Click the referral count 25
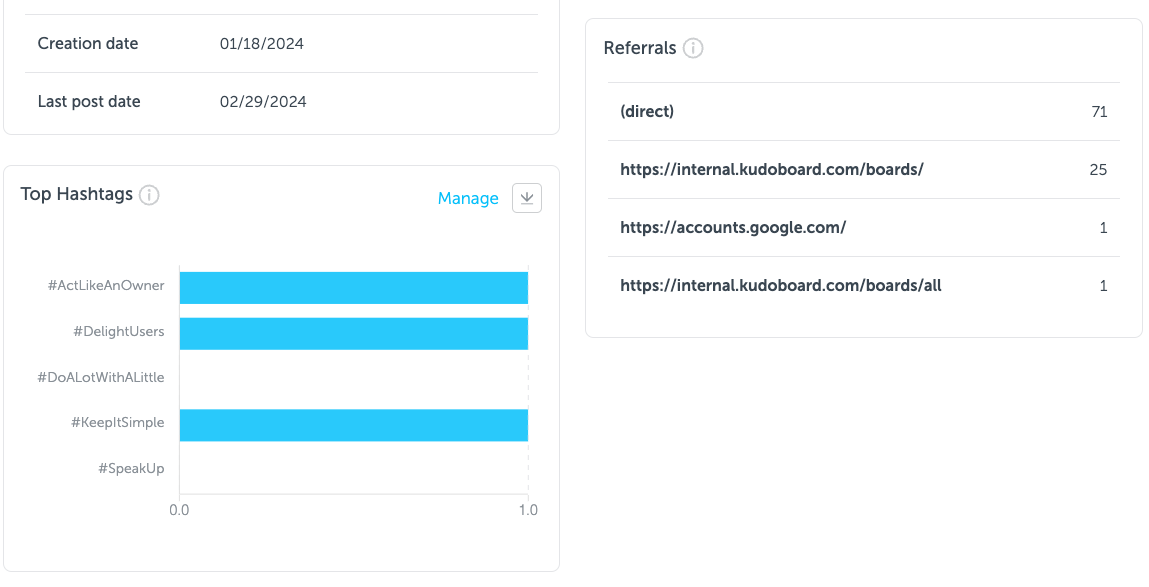The image size is (1149, 587). coord(1098,169)
